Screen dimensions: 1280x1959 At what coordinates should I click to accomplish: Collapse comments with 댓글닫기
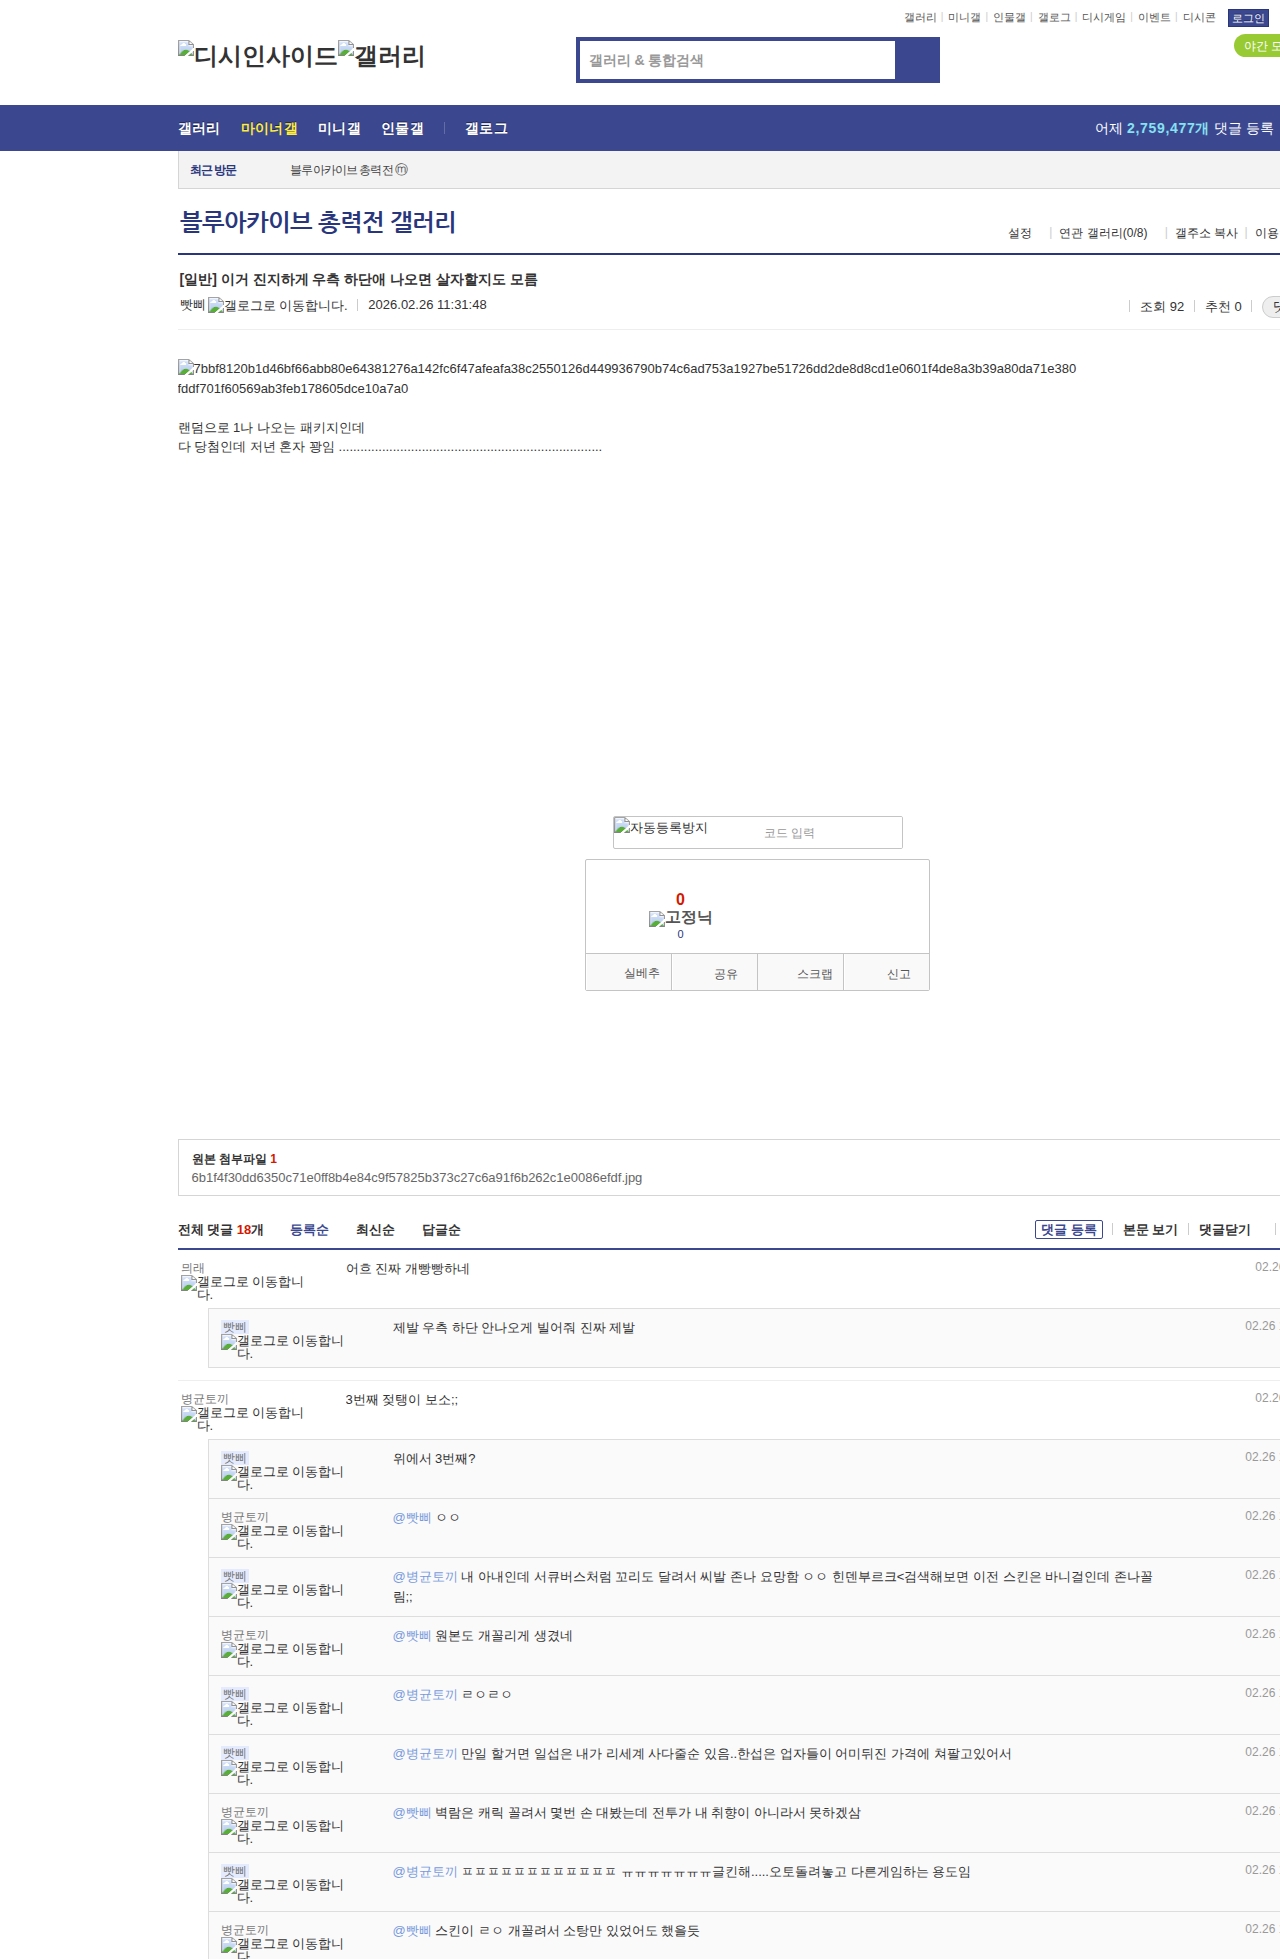(x=1225, y=1230)
